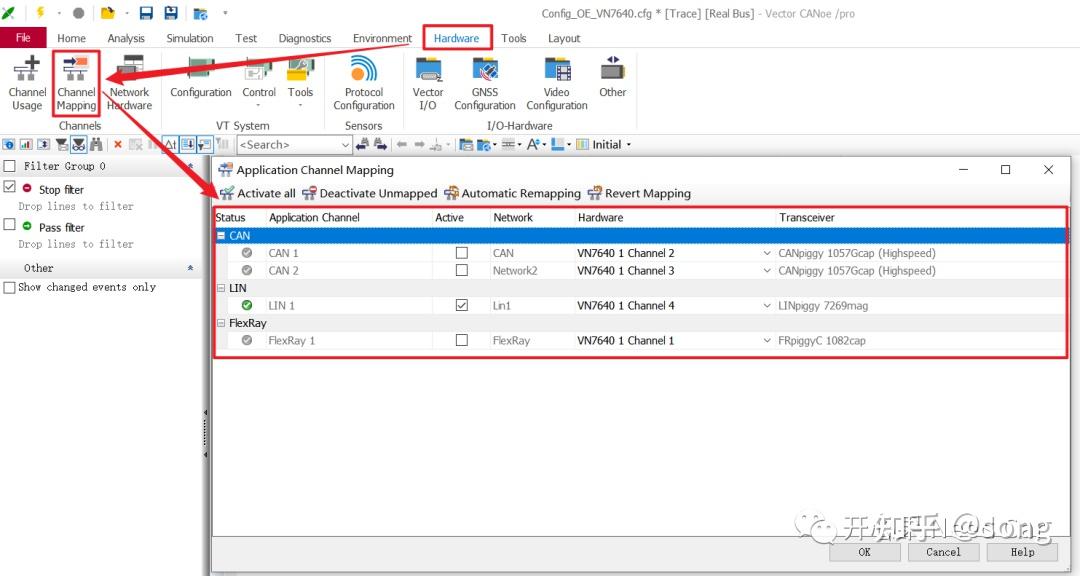Save the configuration using the floppy disk icon
This screenshot has width=1080, height=576.
146,12
